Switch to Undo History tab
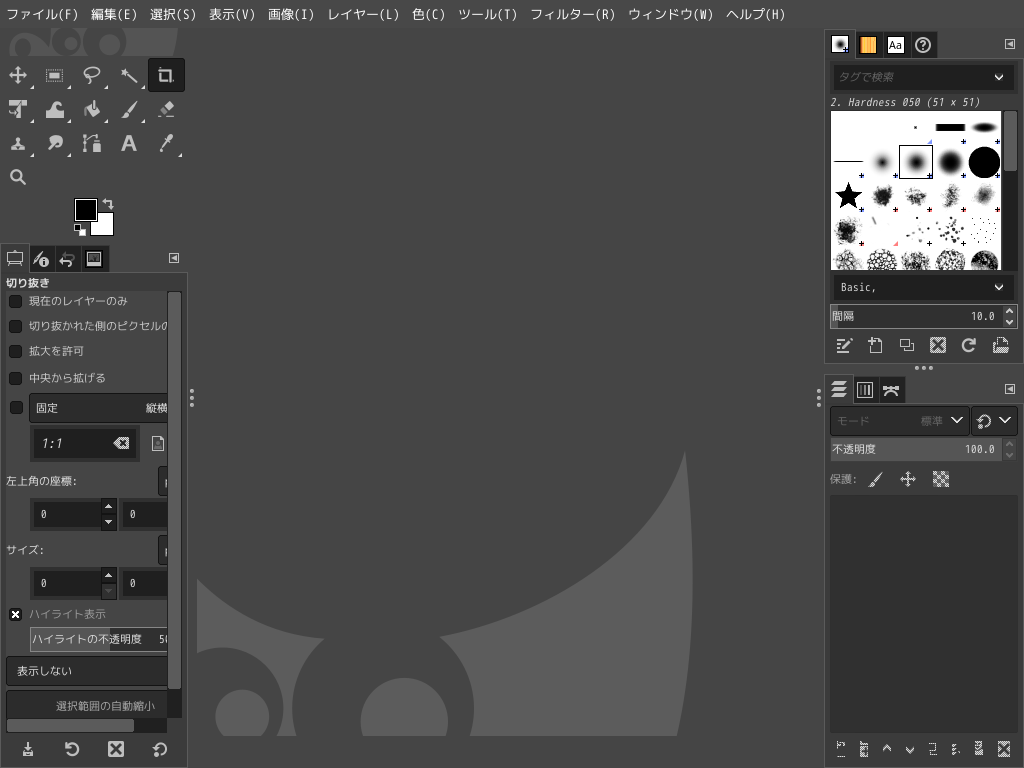This screenshot has height=768, width=1024. click(x=67, y=259)
